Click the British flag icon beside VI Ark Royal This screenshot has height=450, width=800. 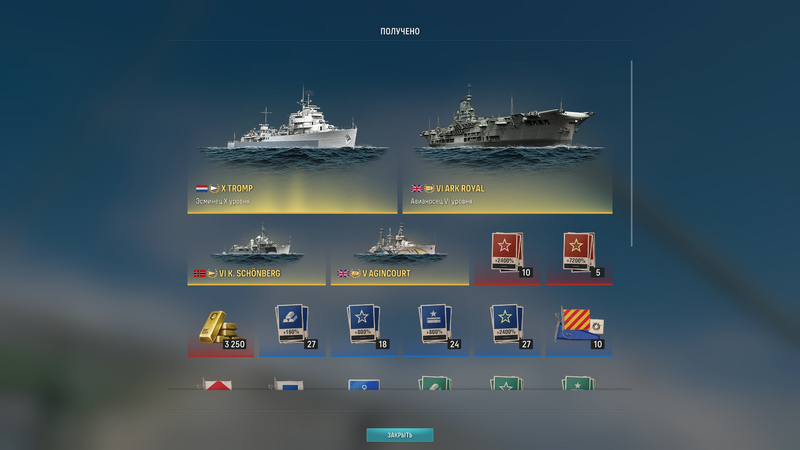click(417, 188)
